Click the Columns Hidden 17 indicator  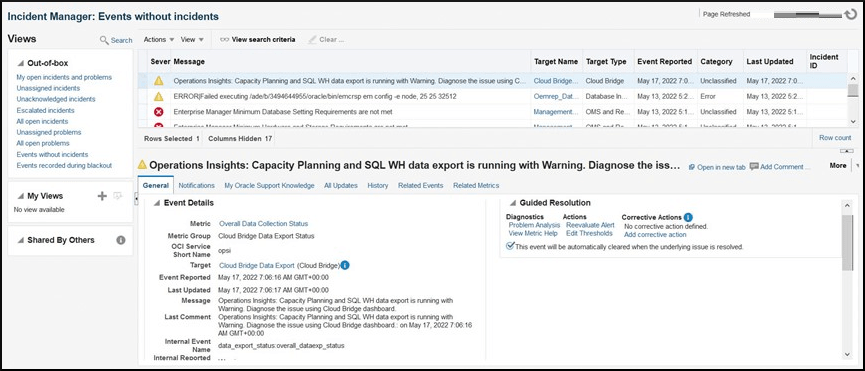coord(241,138)
